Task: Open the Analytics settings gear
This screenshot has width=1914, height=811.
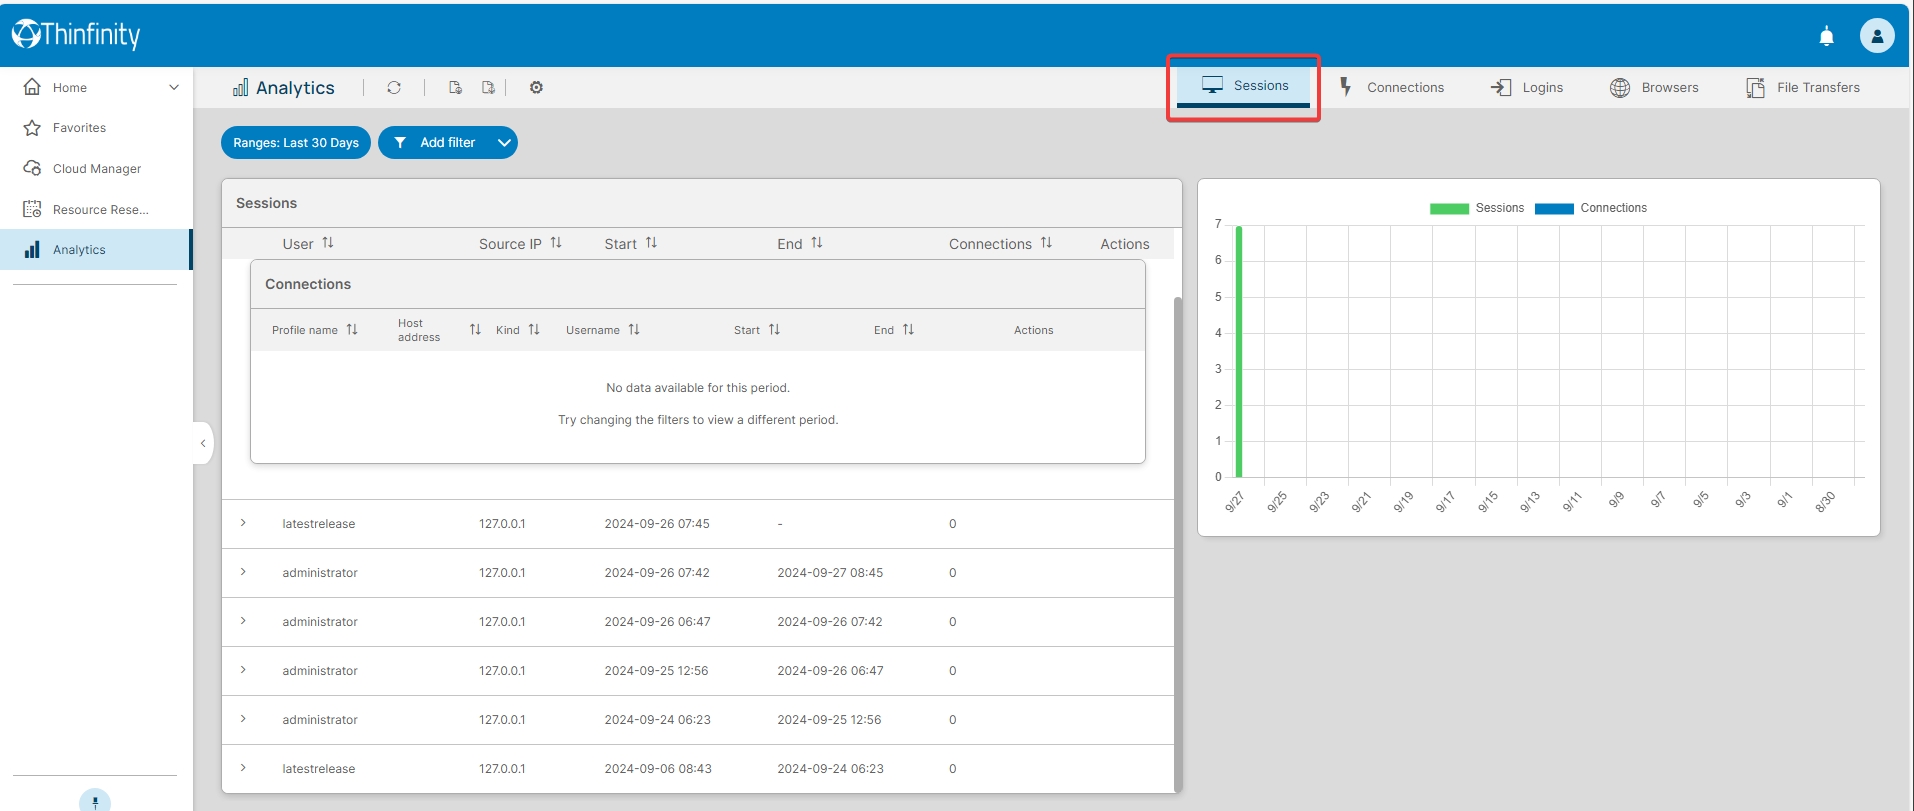Action: [x=536, y=88]
